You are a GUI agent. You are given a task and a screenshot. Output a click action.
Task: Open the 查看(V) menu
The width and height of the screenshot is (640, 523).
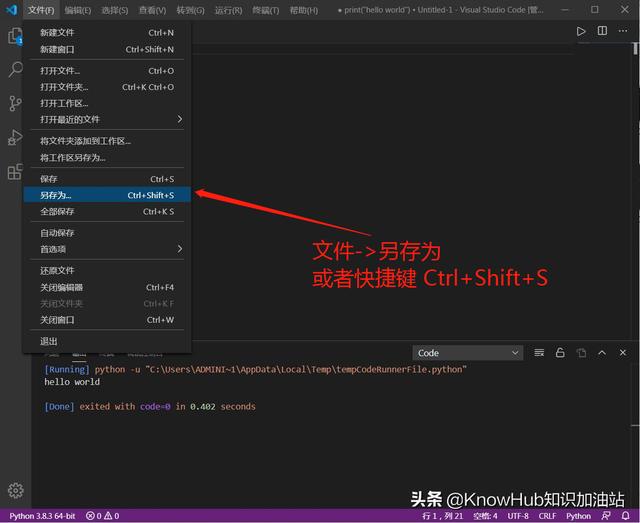pos(152,10)
